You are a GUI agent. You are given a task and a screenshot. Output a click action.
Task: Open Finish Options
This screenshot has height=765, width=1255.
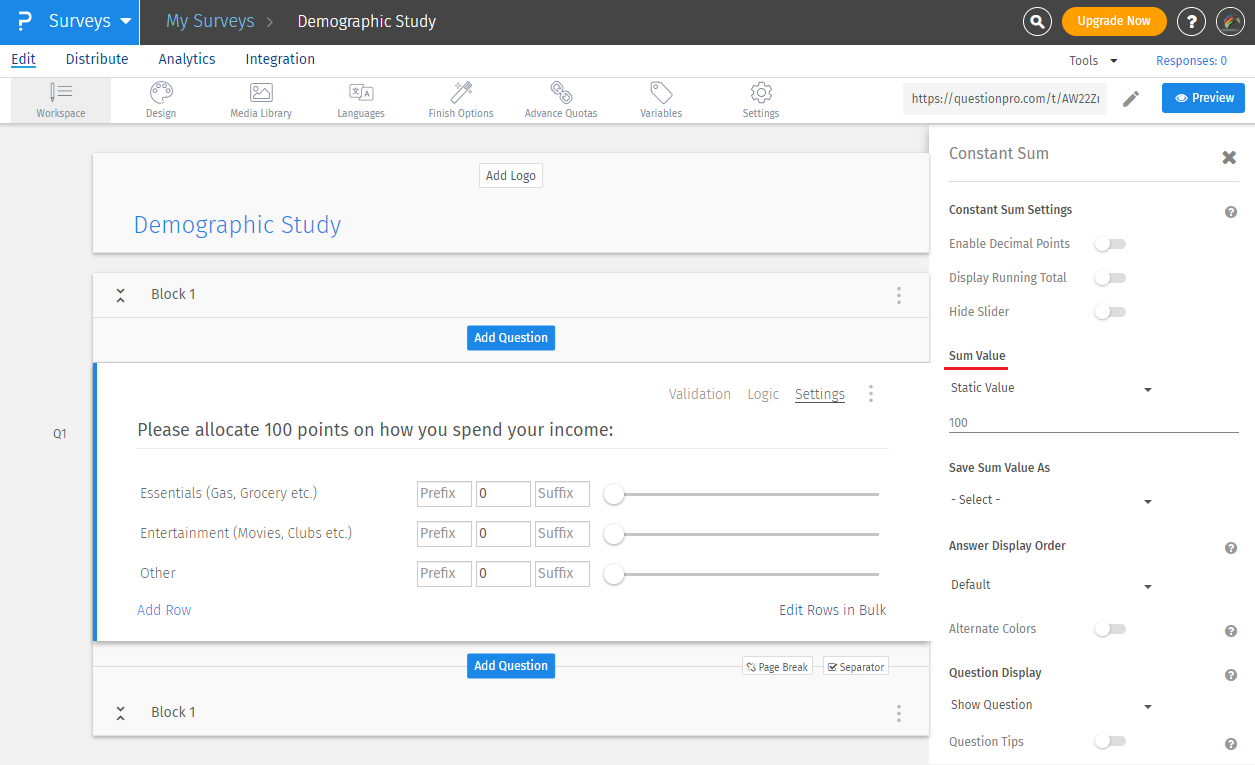(x=460, y=100)
